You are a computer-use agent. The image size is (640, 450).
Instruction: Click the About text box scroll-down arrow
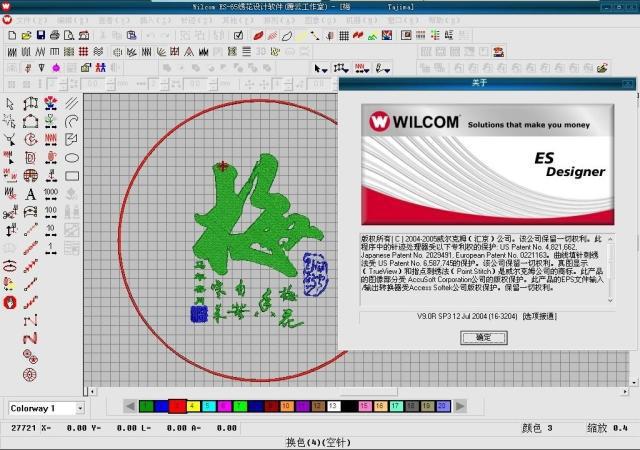click(x=610, y=300)
